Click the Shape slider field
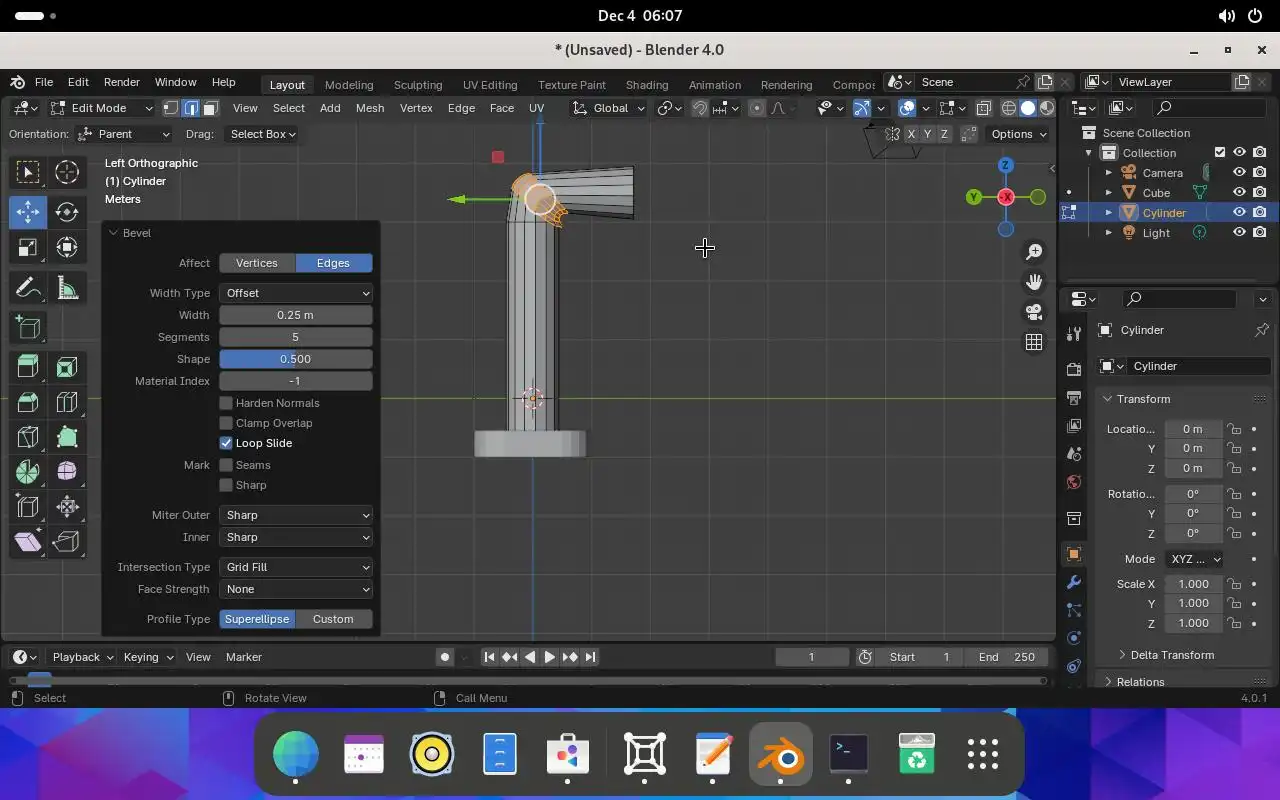Screen dimensions: 1280x800 (296, 359)
